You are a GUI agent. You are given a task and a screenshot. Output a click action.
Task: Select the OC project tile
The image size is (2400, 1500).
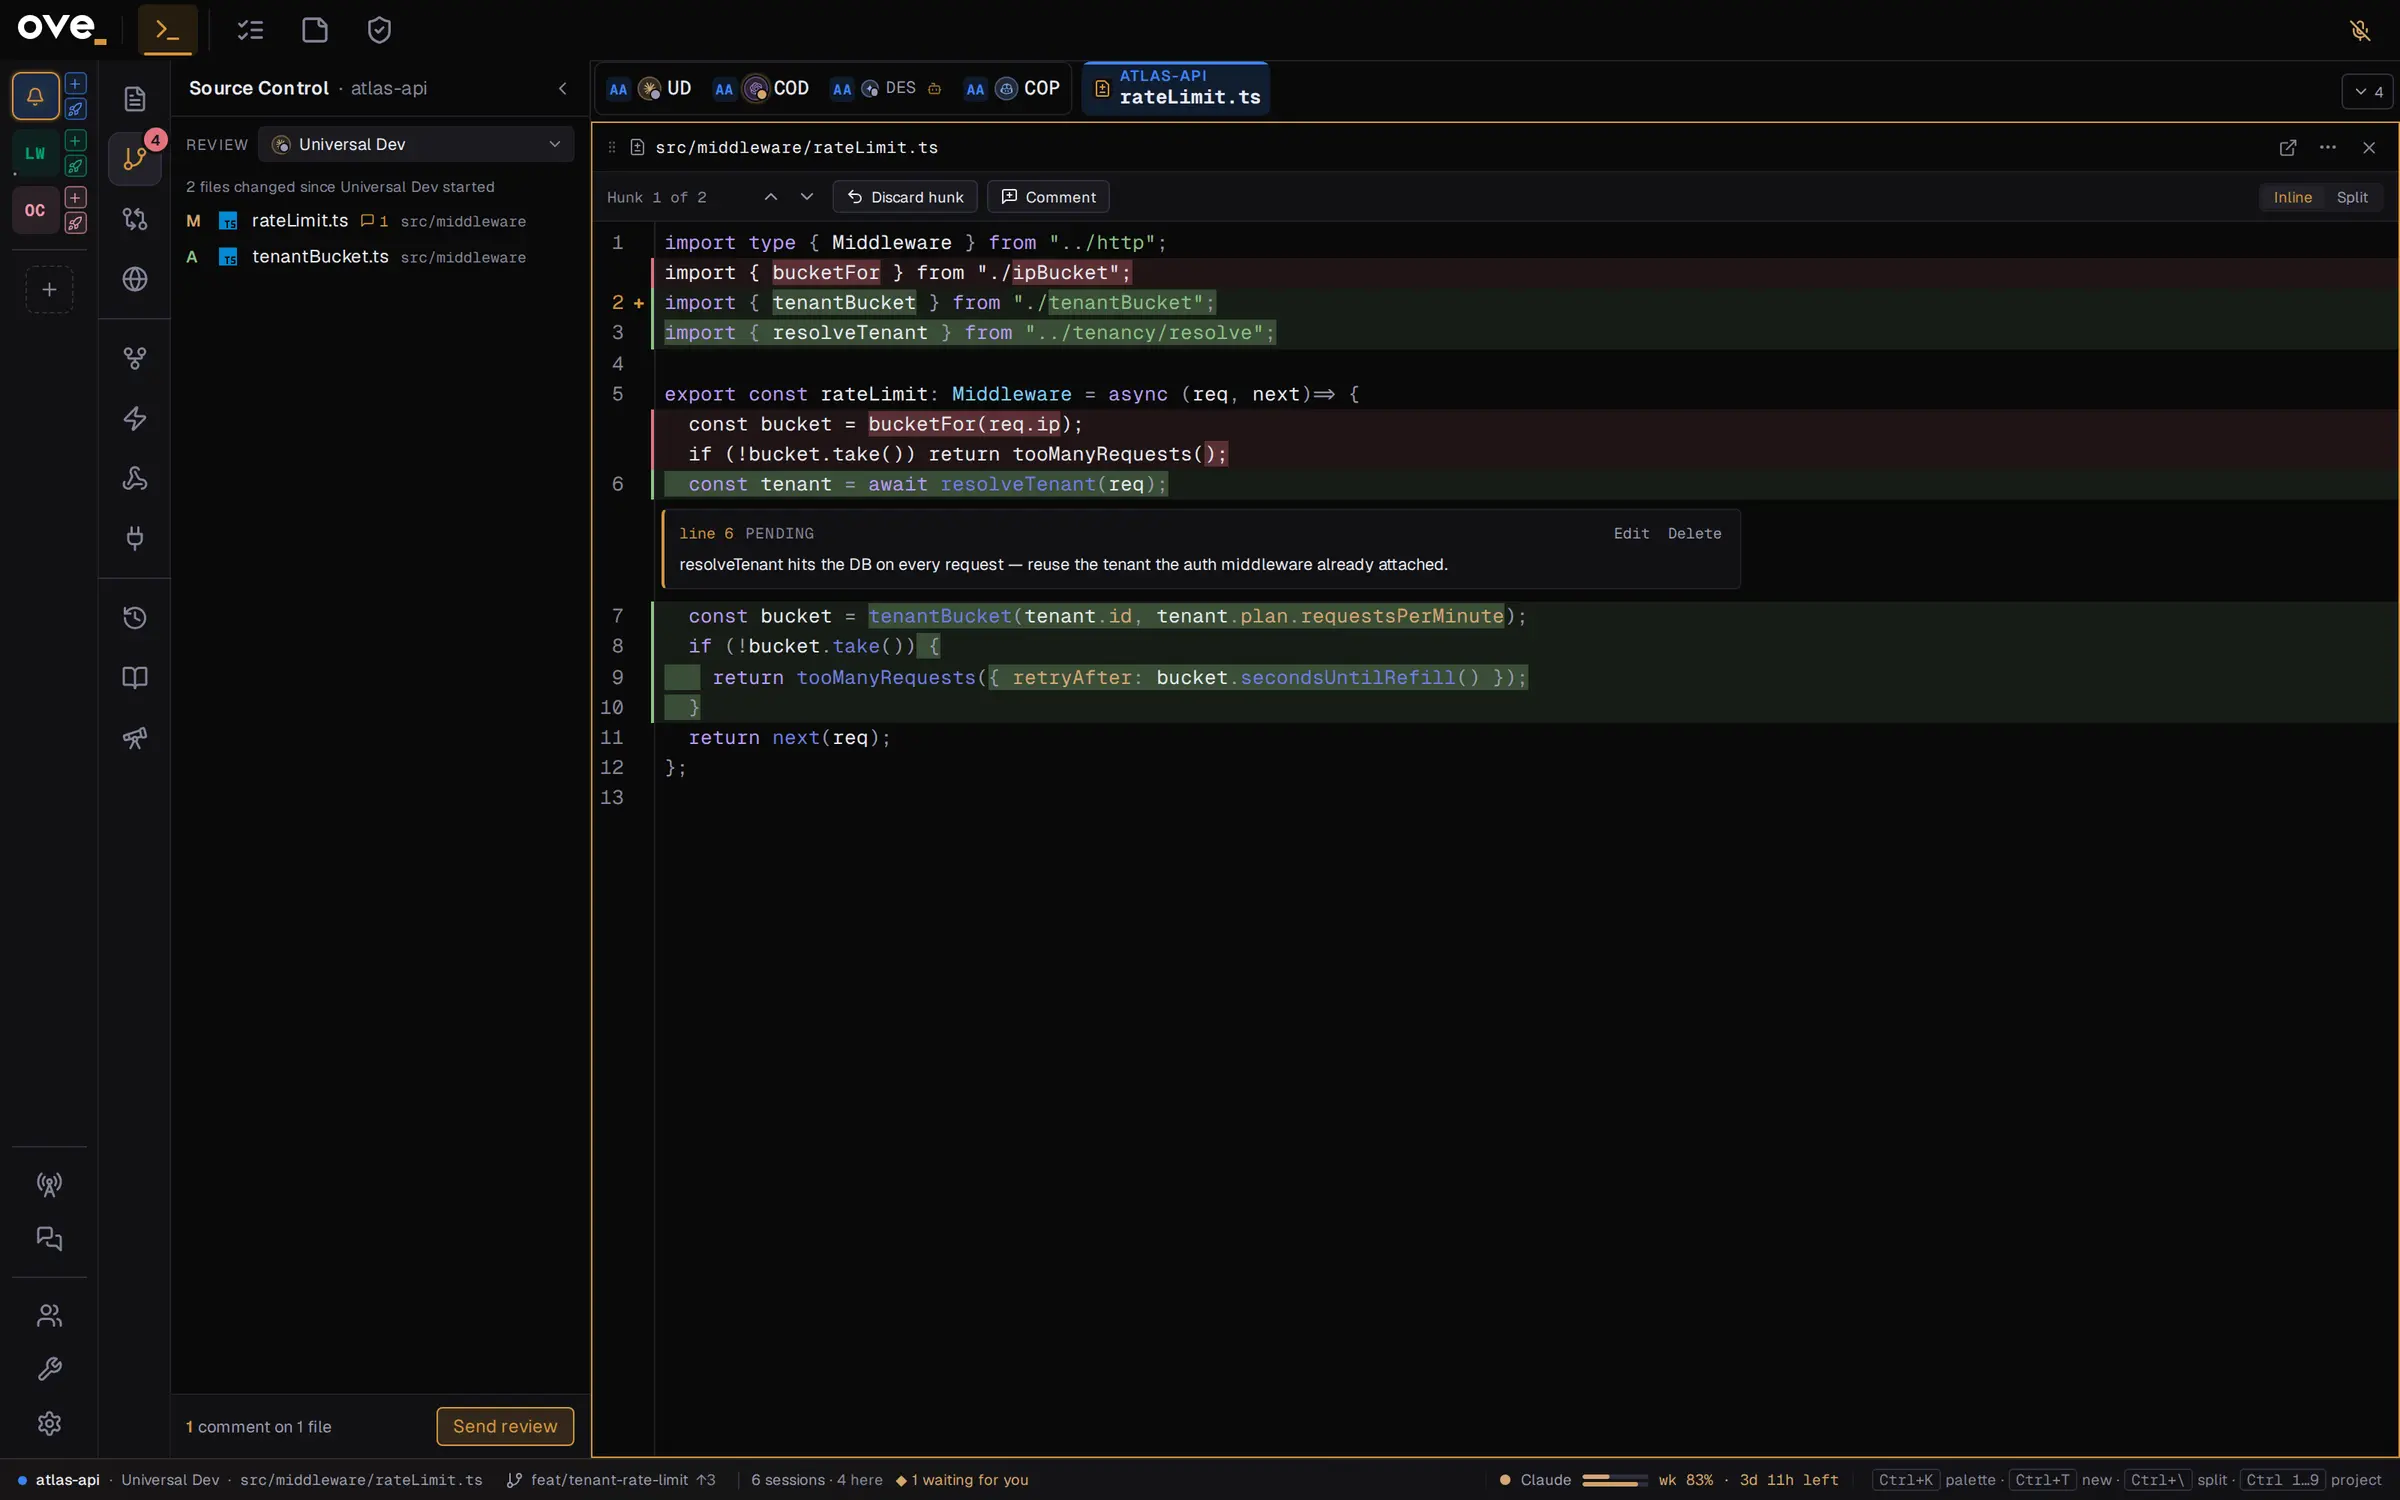point(35,210)
